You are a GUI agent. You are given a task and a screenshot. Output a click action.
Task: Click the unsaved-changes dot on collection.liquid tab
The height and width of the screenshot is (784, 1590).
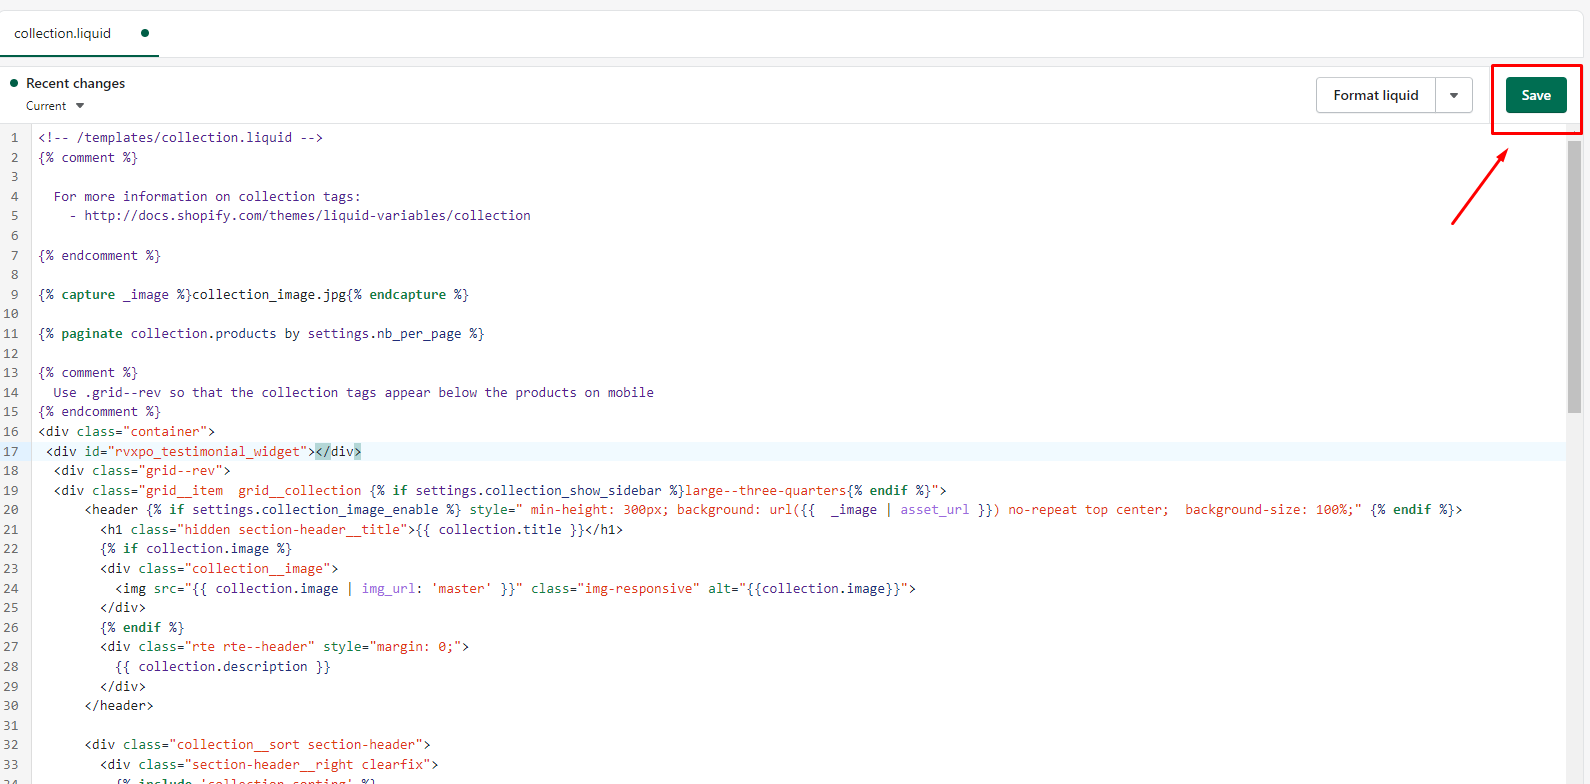145,33
